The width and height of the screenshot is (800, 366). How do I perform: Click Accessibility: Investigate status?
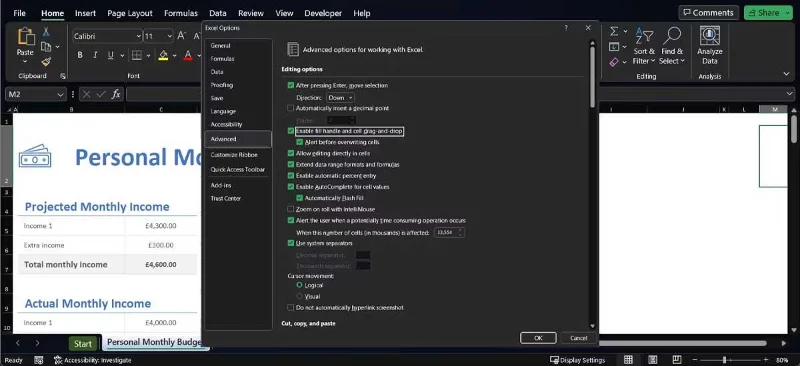(x=92, y=360)
